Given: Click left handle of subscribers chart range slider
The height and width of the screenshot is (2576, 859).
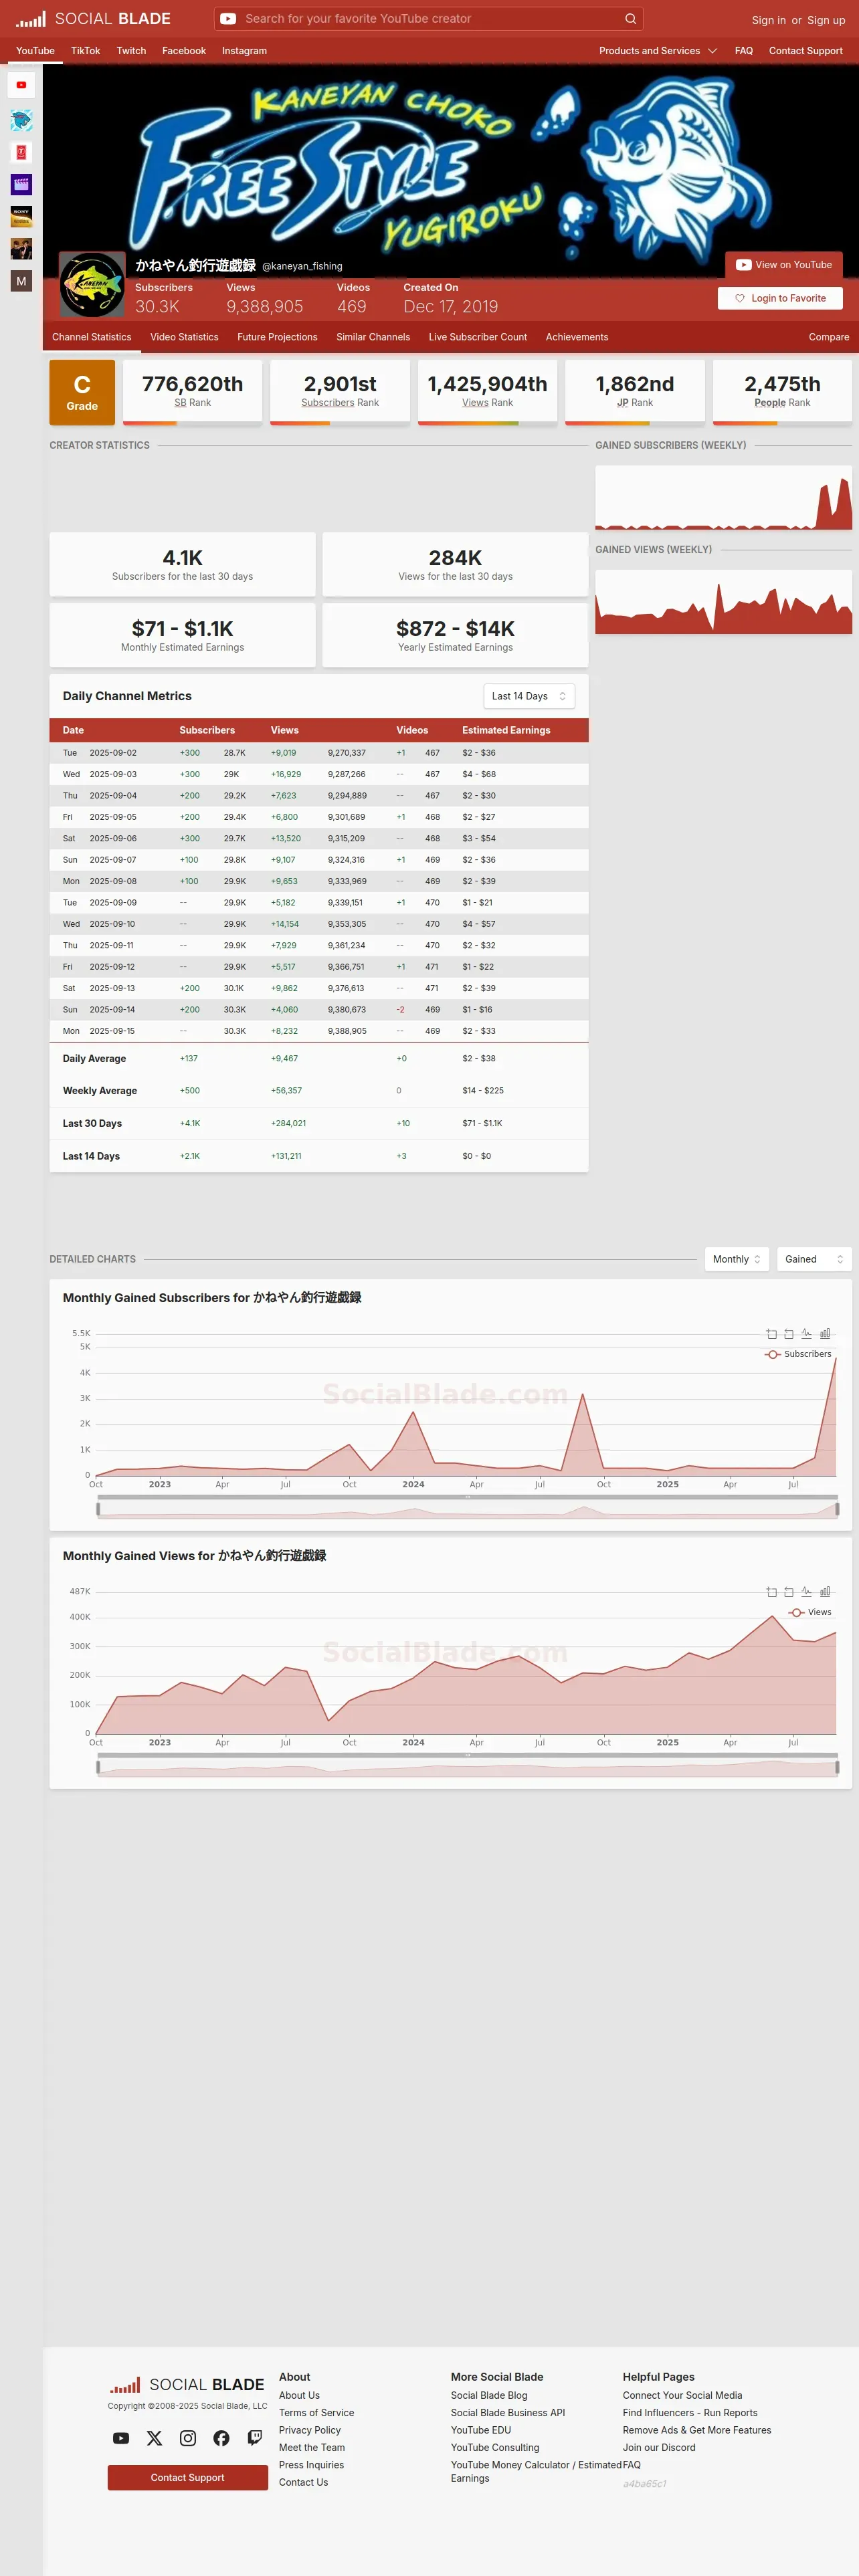Looking at the screenshot, I should [98, 1509].
